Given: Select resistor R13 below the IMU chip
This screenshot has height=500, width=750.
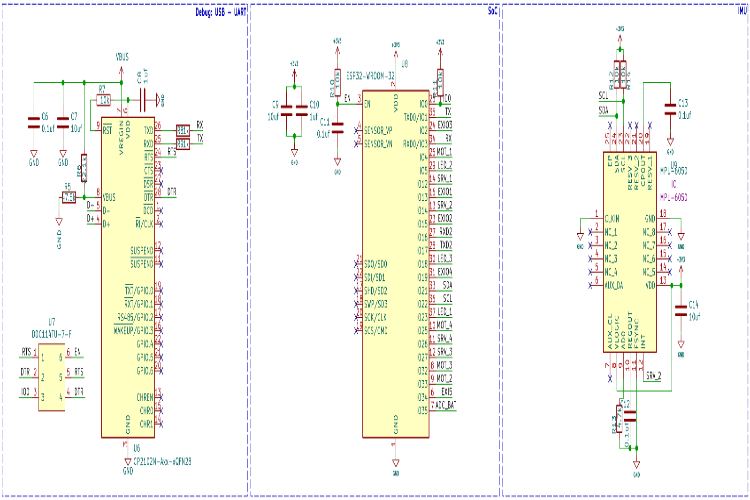Looking at the screenshot, I should coord(619,419).
